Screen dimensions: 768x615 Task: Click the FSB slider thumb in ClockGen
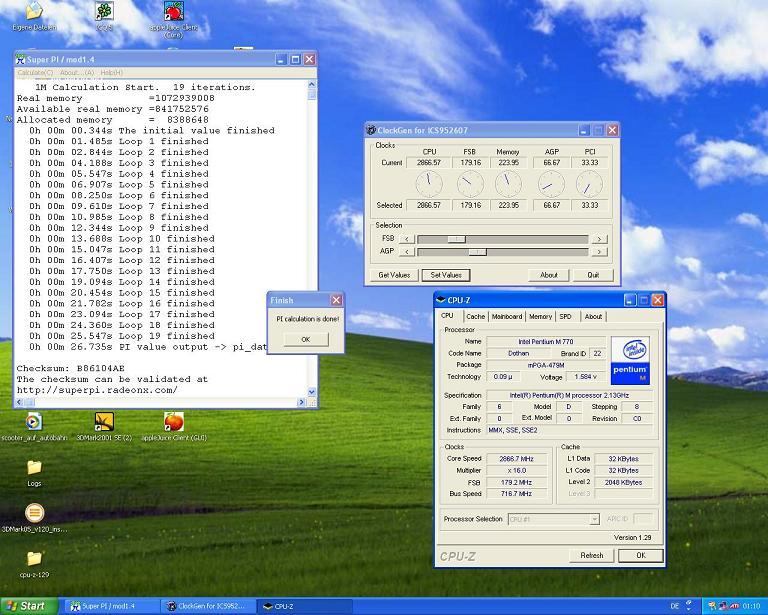pos(456,239)
